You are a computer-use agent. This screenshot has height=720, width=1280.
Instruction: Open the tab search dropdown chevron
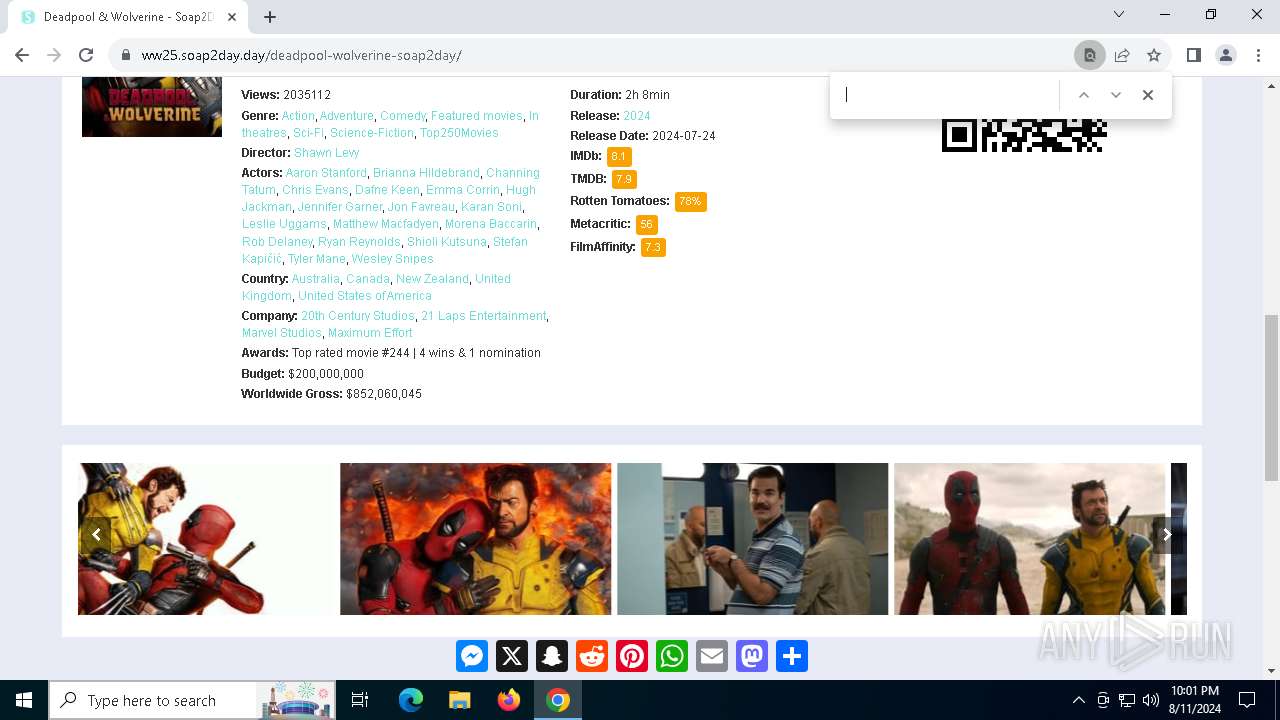1119,14
